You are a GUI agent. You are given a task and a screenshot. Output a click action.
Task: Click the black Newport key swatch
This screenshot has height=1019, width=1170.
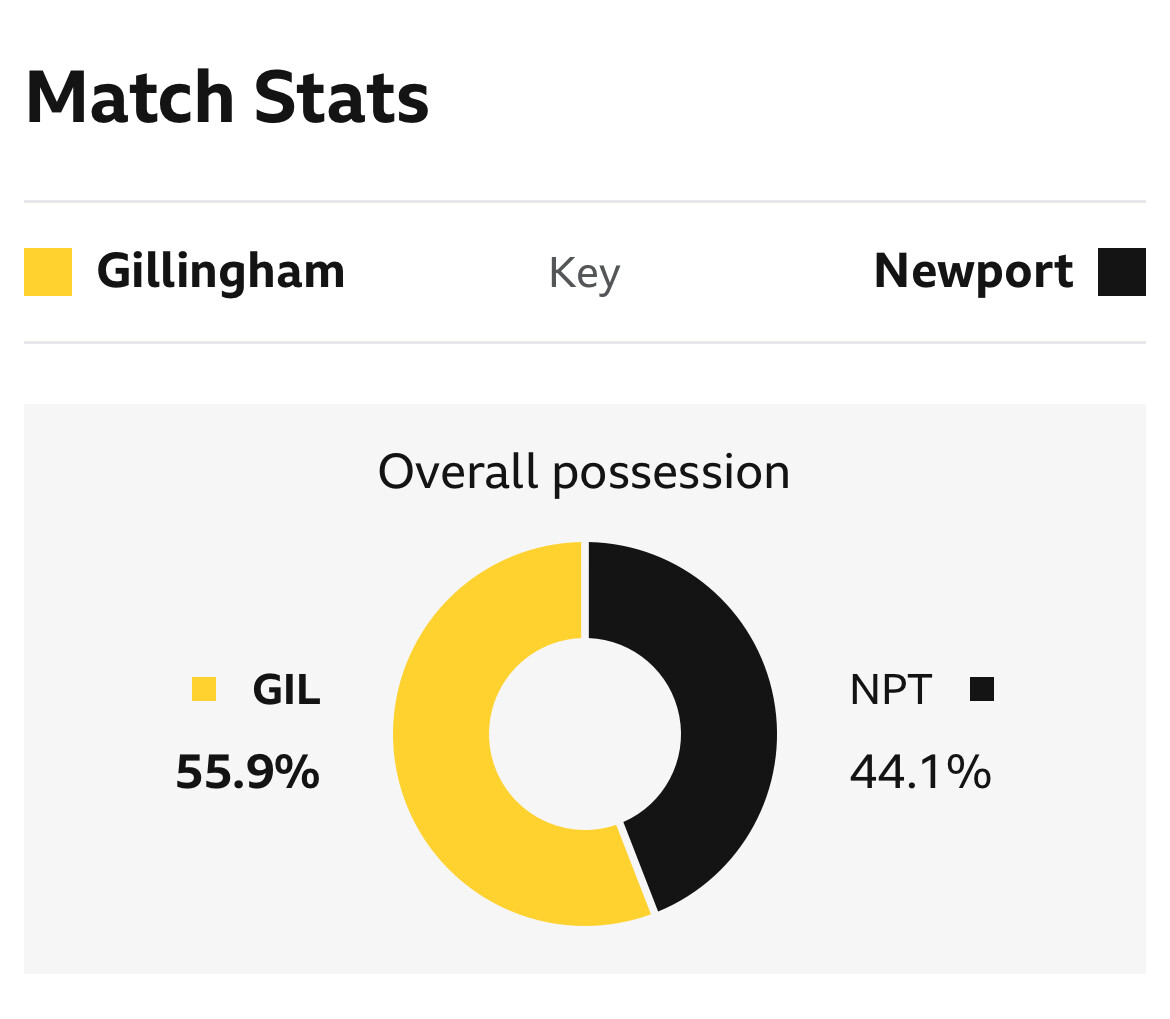pos(1121,272)
